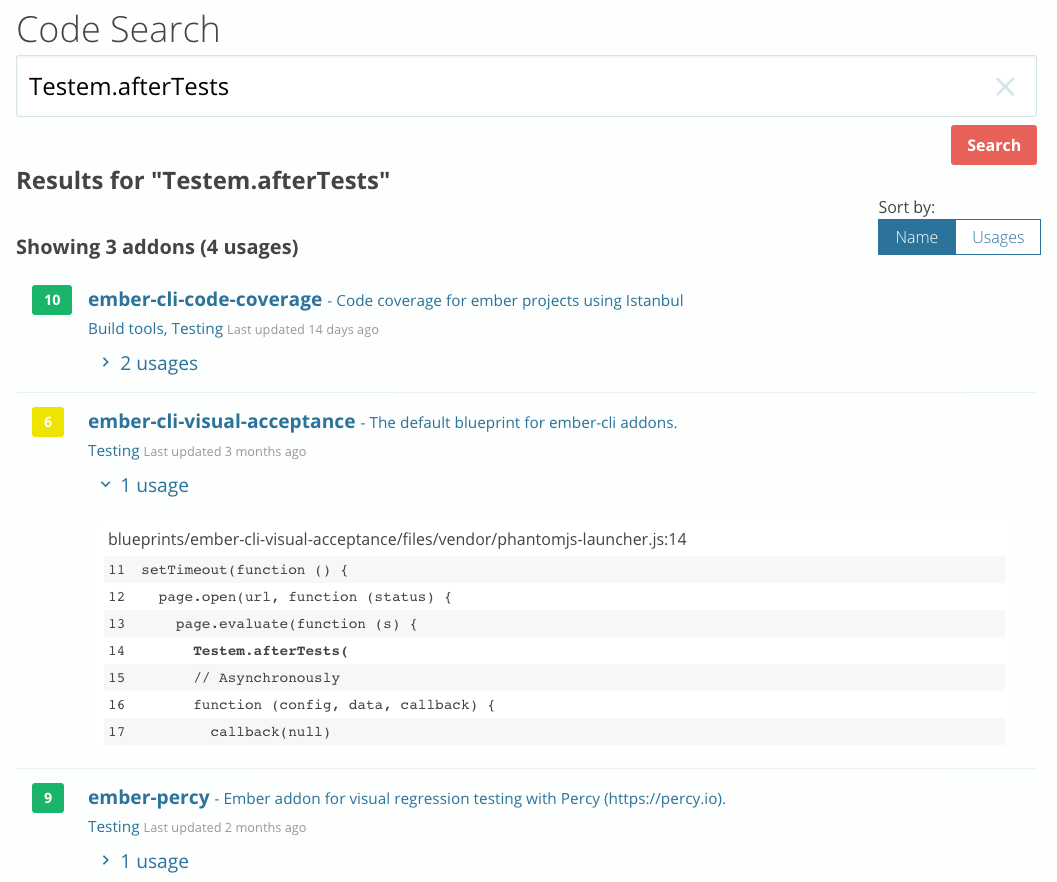Click the green score badge 10
The height and width of the screenshot is (882, 1057).
click(52, 300)
